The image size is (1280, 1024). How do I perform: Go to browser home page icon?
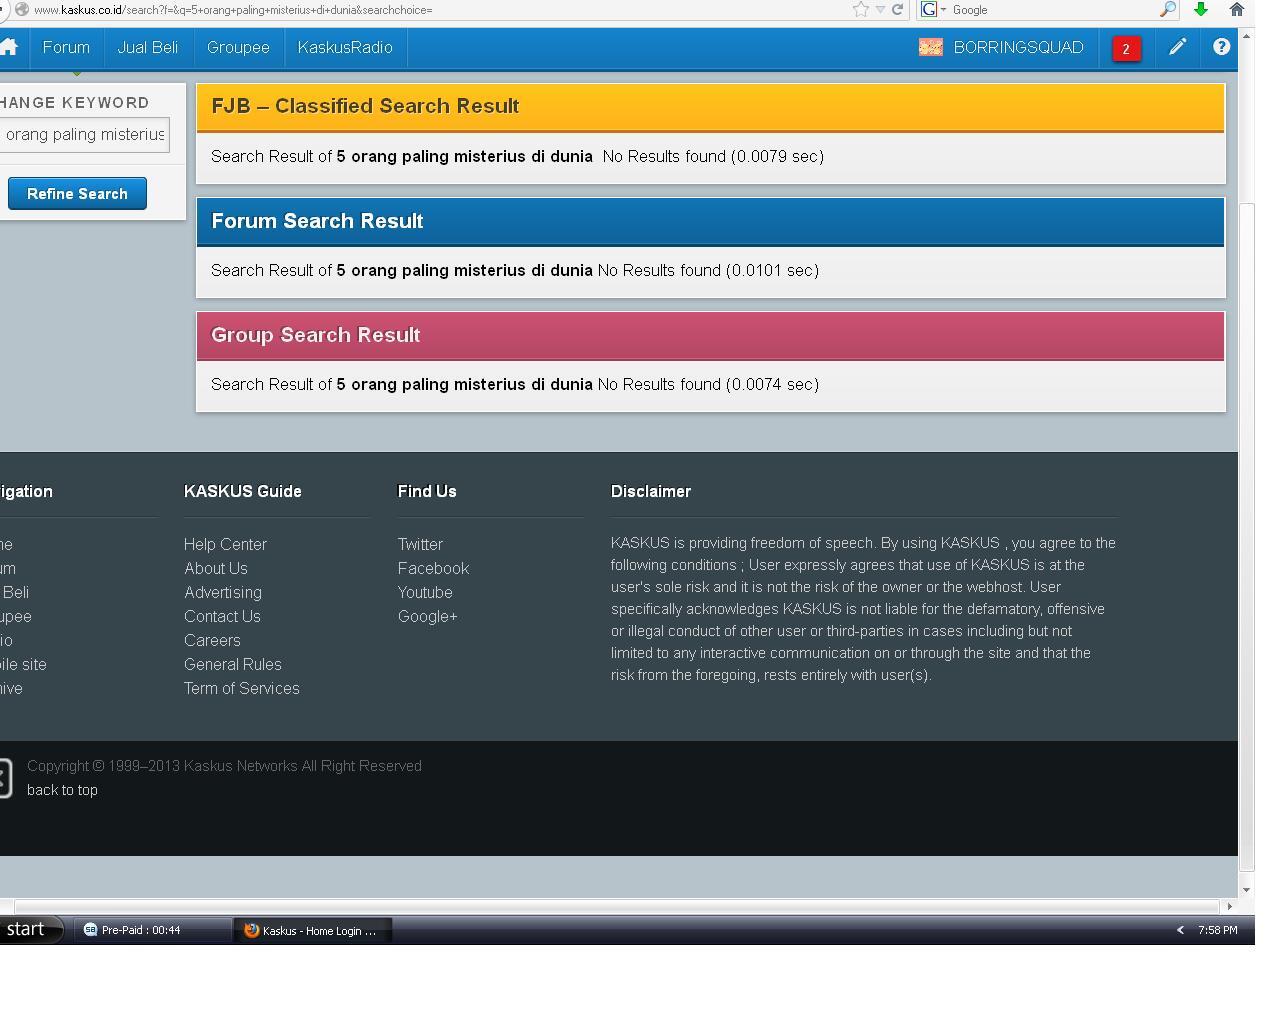(1236, 9)
